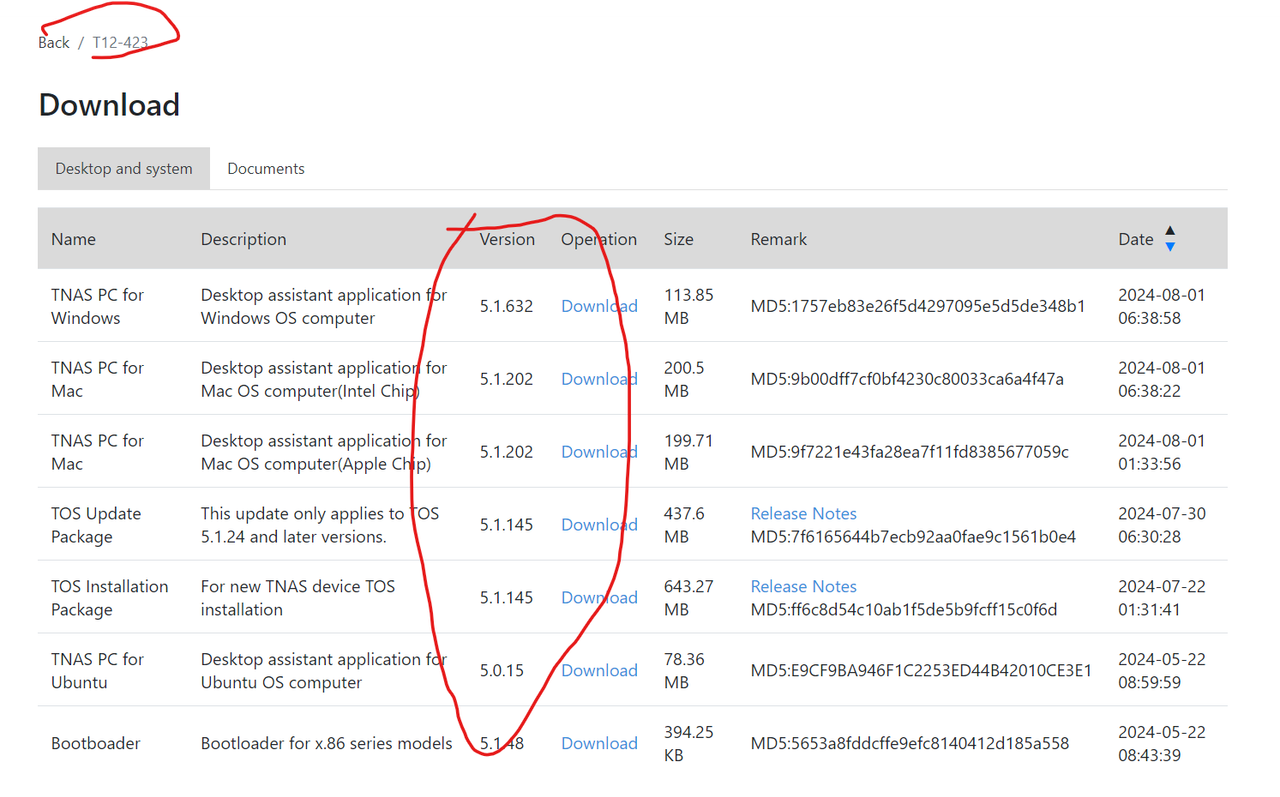Click the new TNAS device installation description
Image resolution: width=1280 pixels, height=797 pixels.
[x=298, y=598]
